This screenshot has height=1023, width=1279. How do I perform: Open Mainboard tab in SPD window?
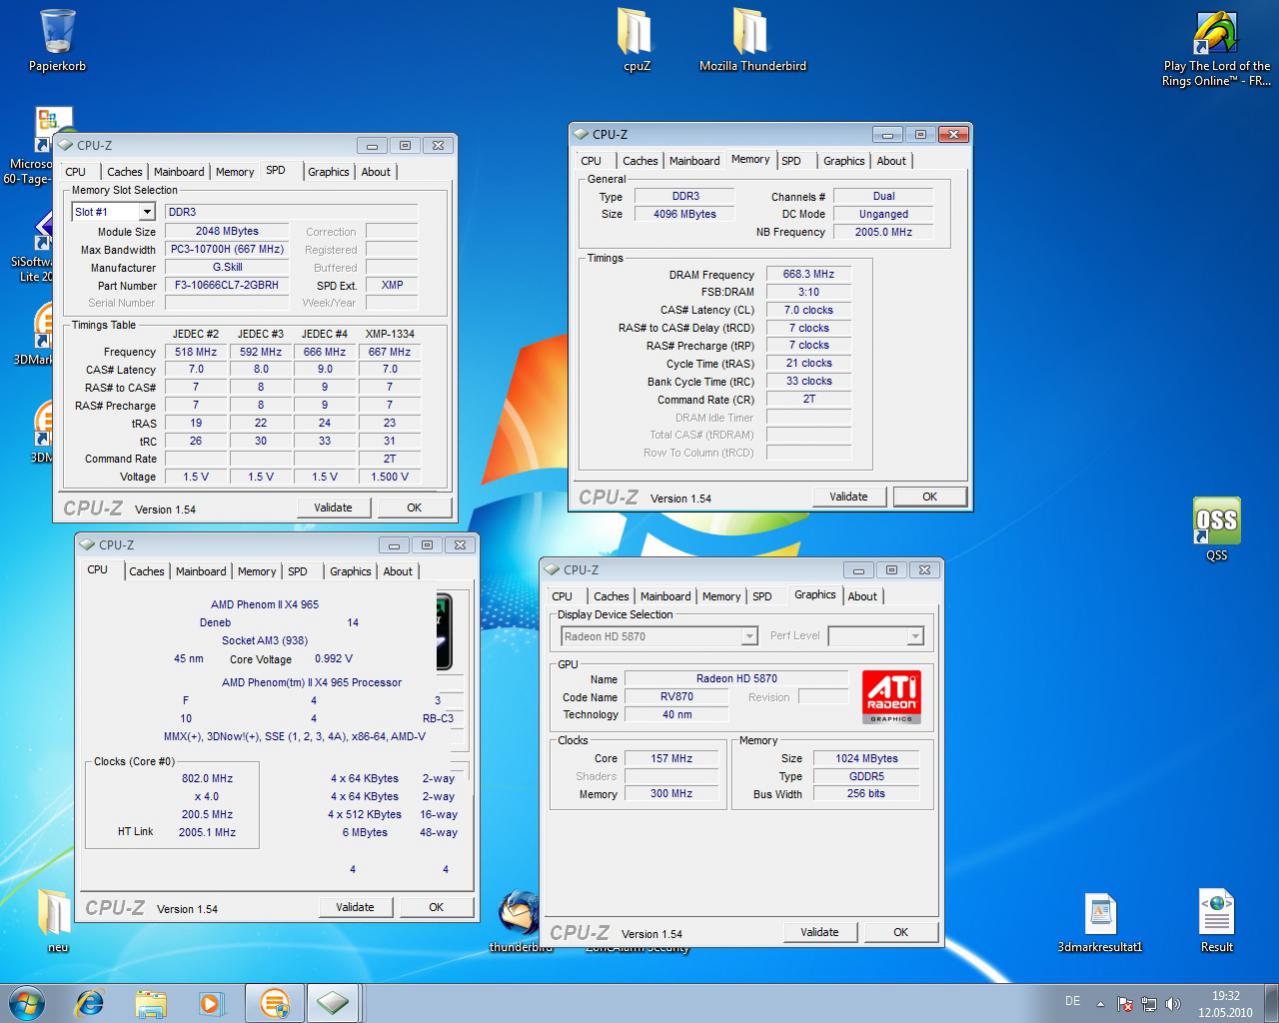point(179,172)
